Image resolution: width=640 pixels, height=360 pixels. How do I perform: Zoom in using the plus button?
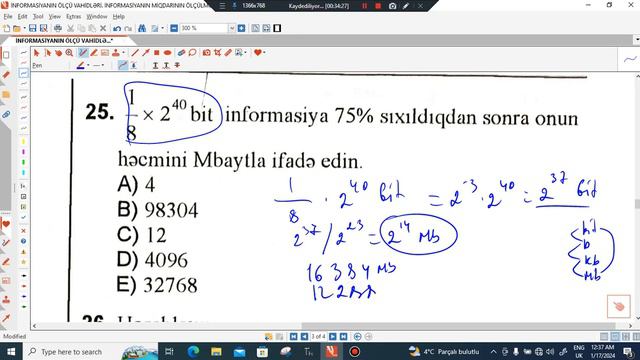[241, 28]
